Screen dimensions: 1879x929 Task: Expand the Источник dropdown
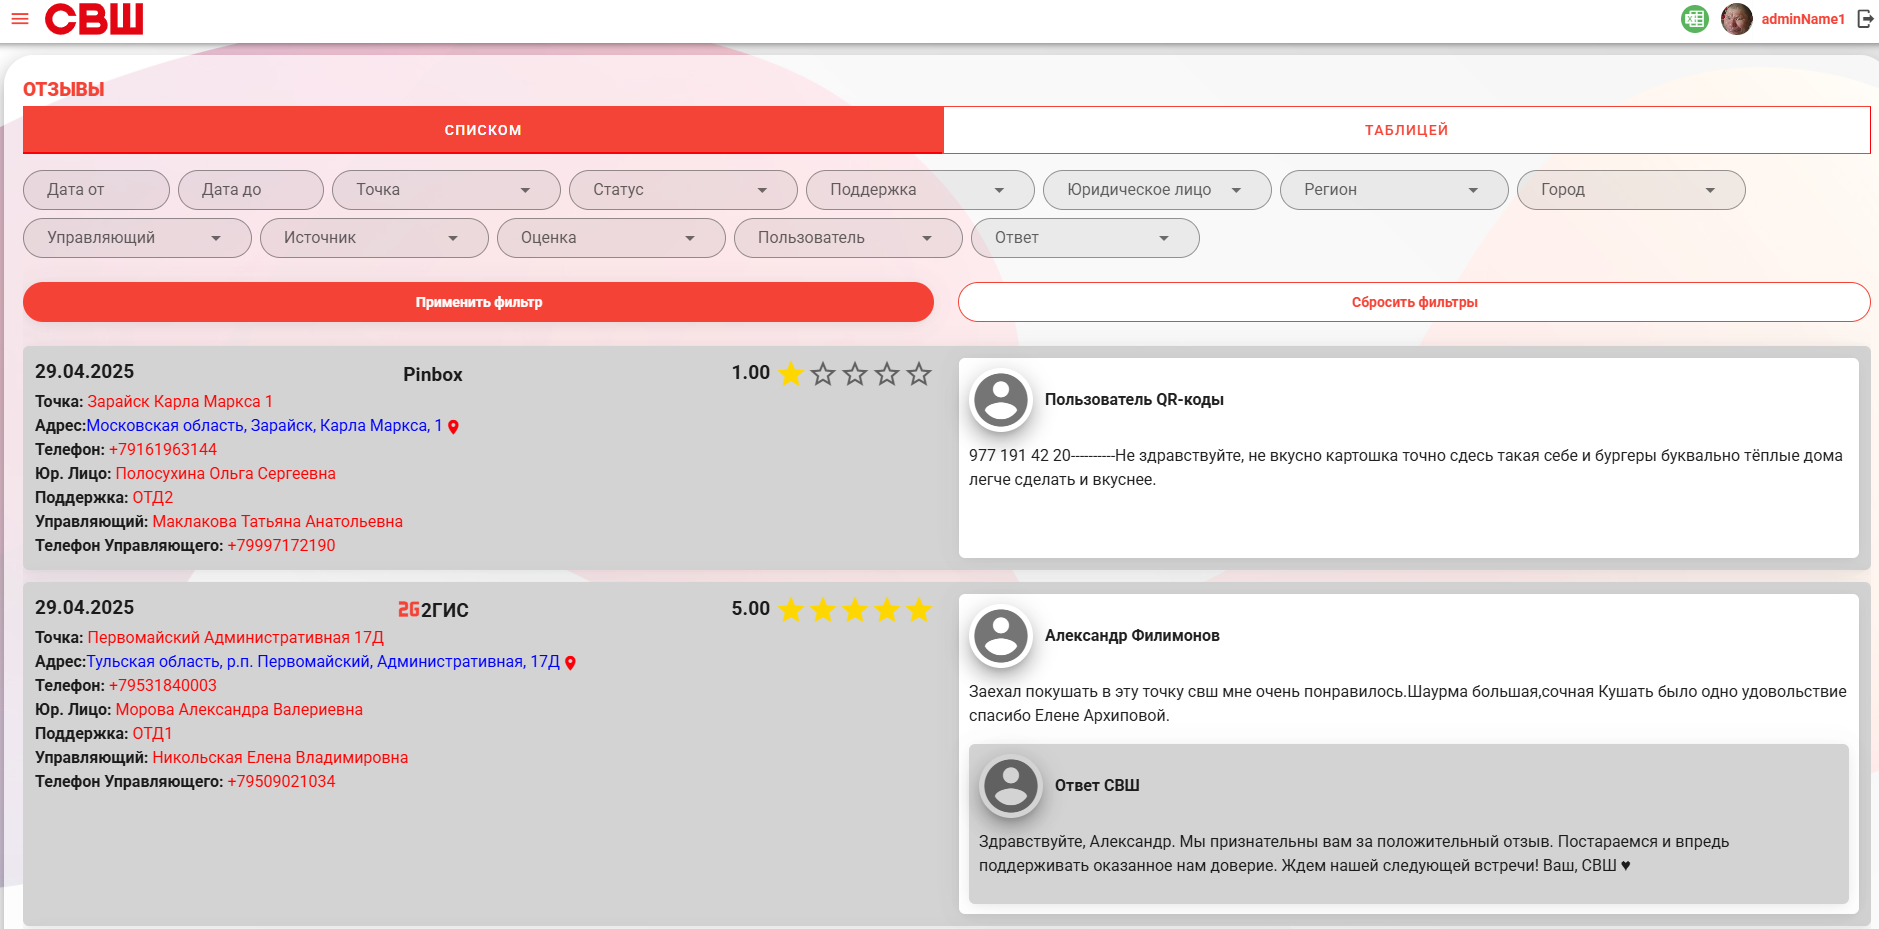[x=374, y=238]
